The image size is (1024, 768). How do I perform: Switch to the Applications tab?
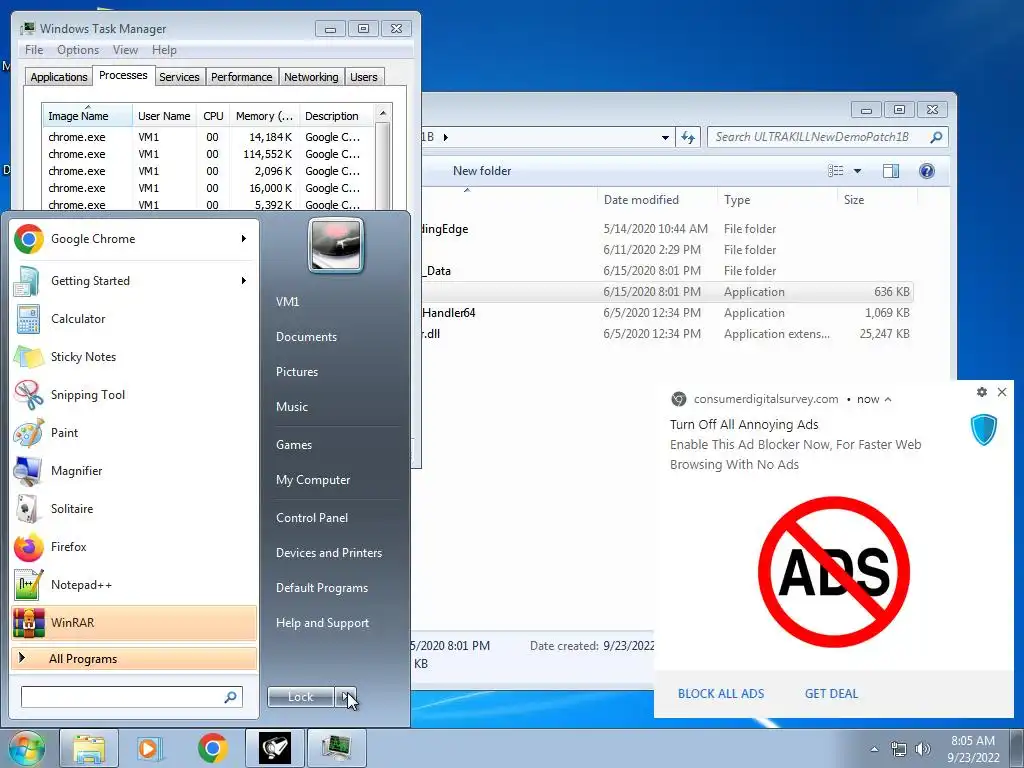[x=59, y=77]
